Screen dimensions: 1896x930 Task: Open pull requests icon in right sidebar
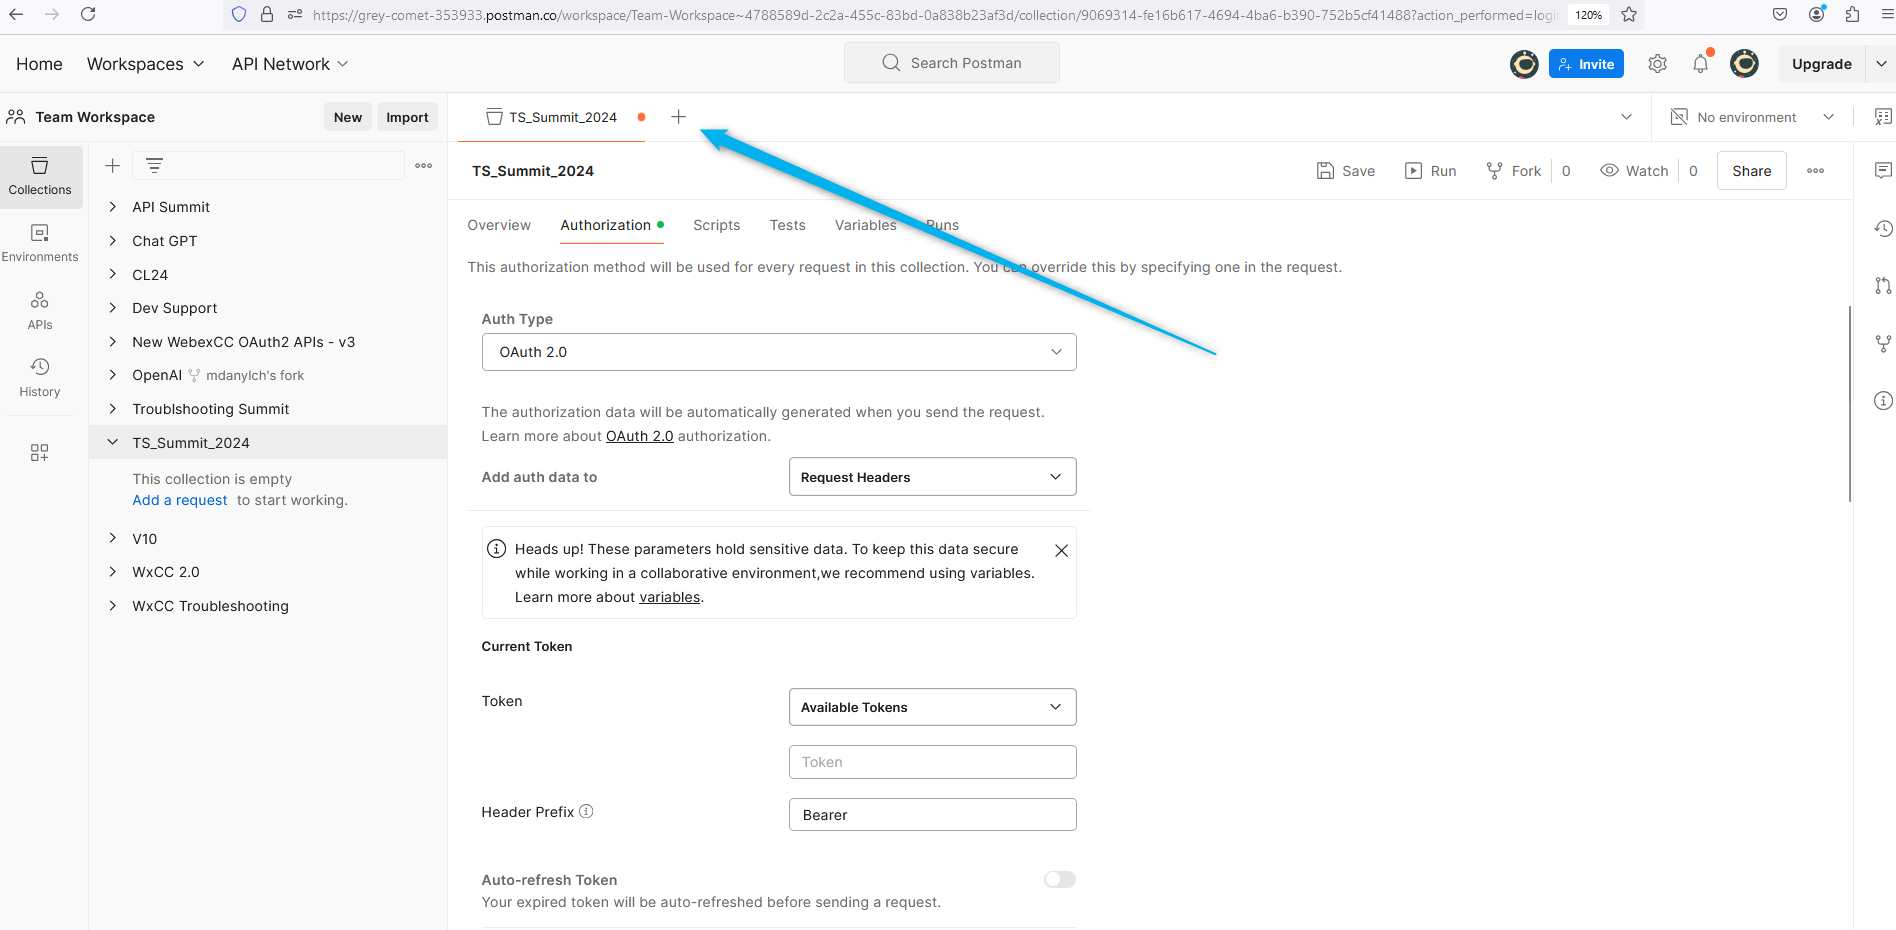1883,286
